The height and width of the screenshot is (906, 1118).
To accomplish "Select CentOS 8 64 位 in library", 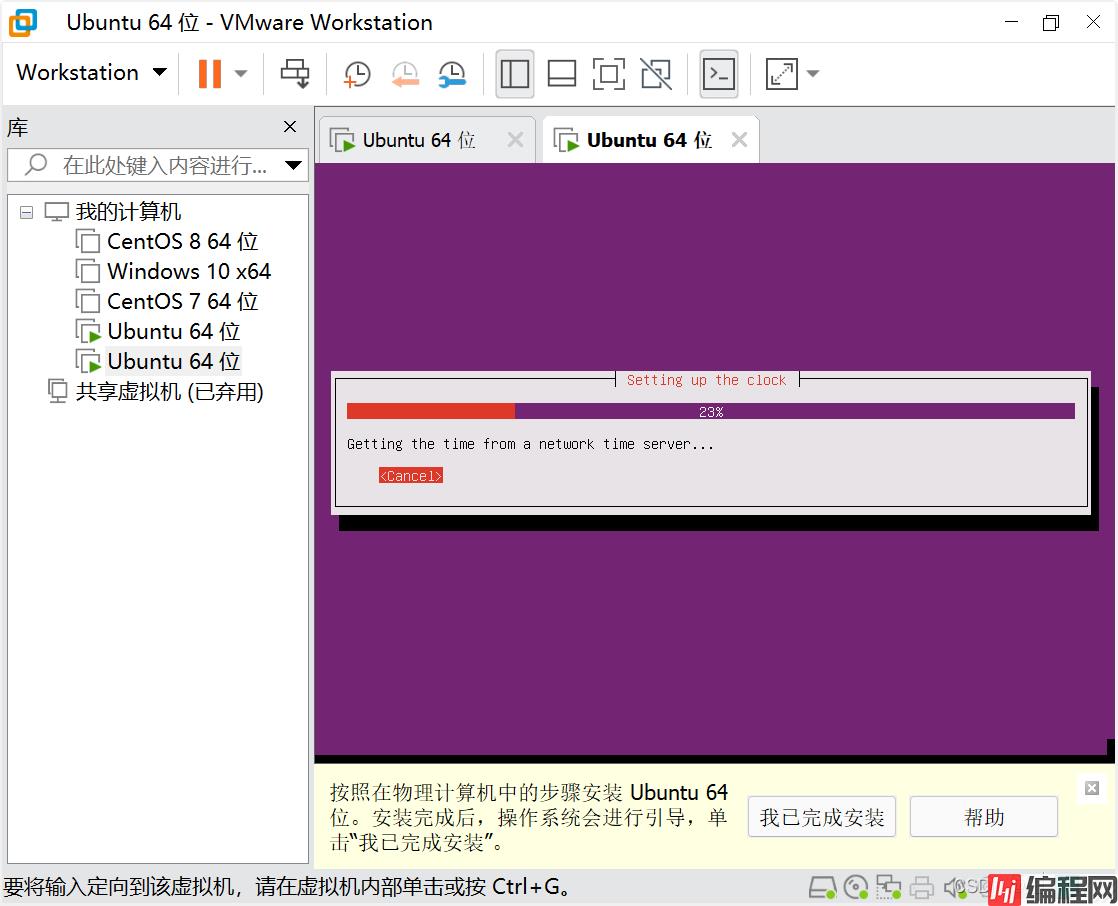I will [x=182, y=241].
